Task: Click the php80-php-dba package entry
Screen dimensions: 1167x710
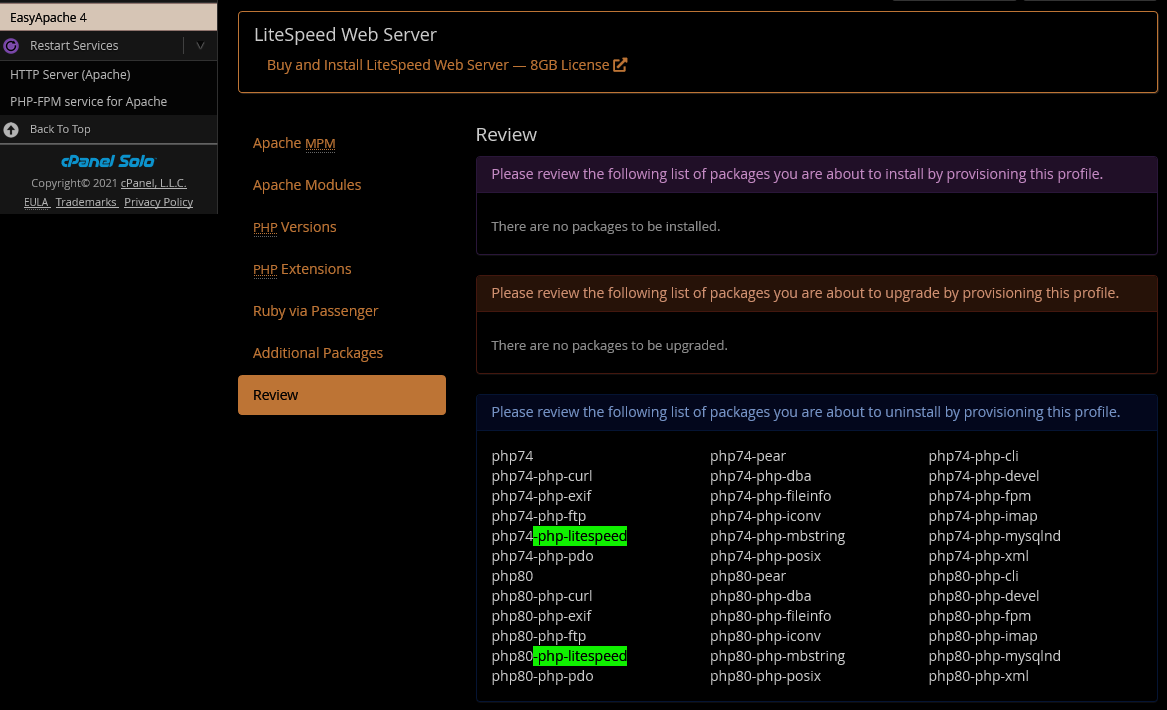Action: [x=760, y=597]
